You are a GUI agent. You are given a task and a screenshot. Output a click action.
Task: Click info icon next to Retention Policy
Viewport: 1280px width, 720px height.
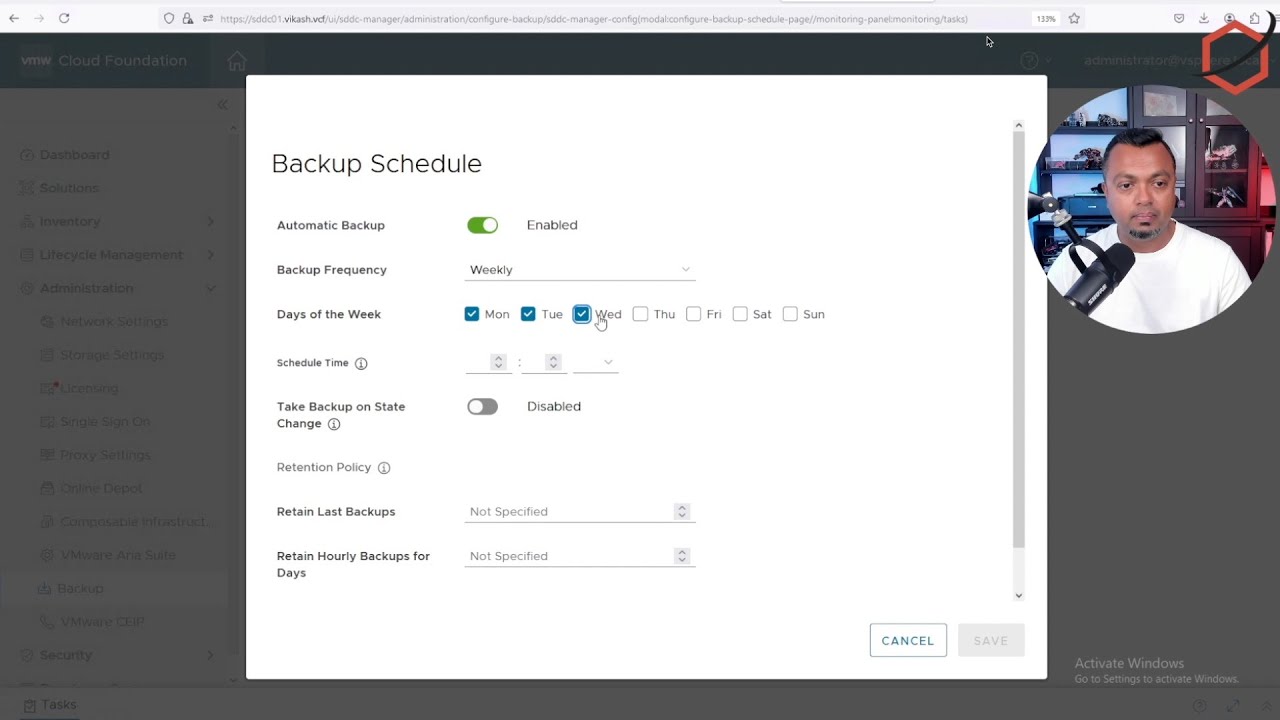tap(384, 468)
